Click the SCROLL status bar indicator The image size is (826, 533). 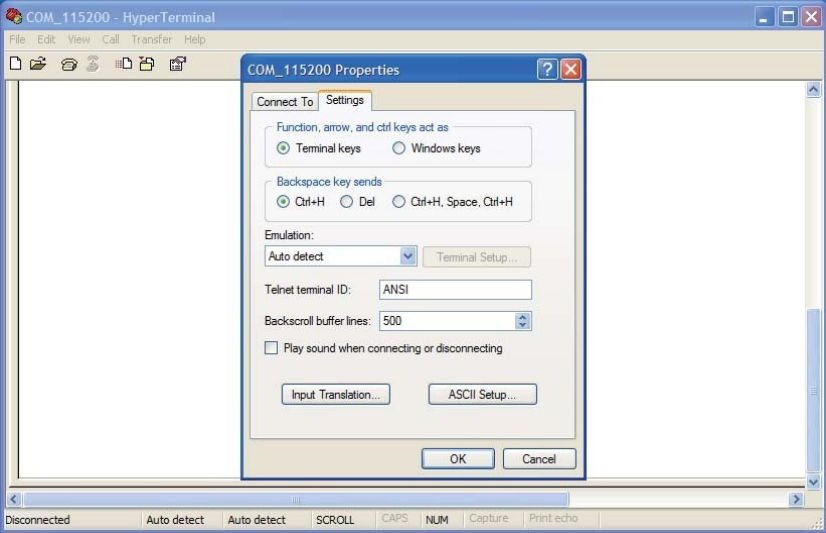coord(335,520)
